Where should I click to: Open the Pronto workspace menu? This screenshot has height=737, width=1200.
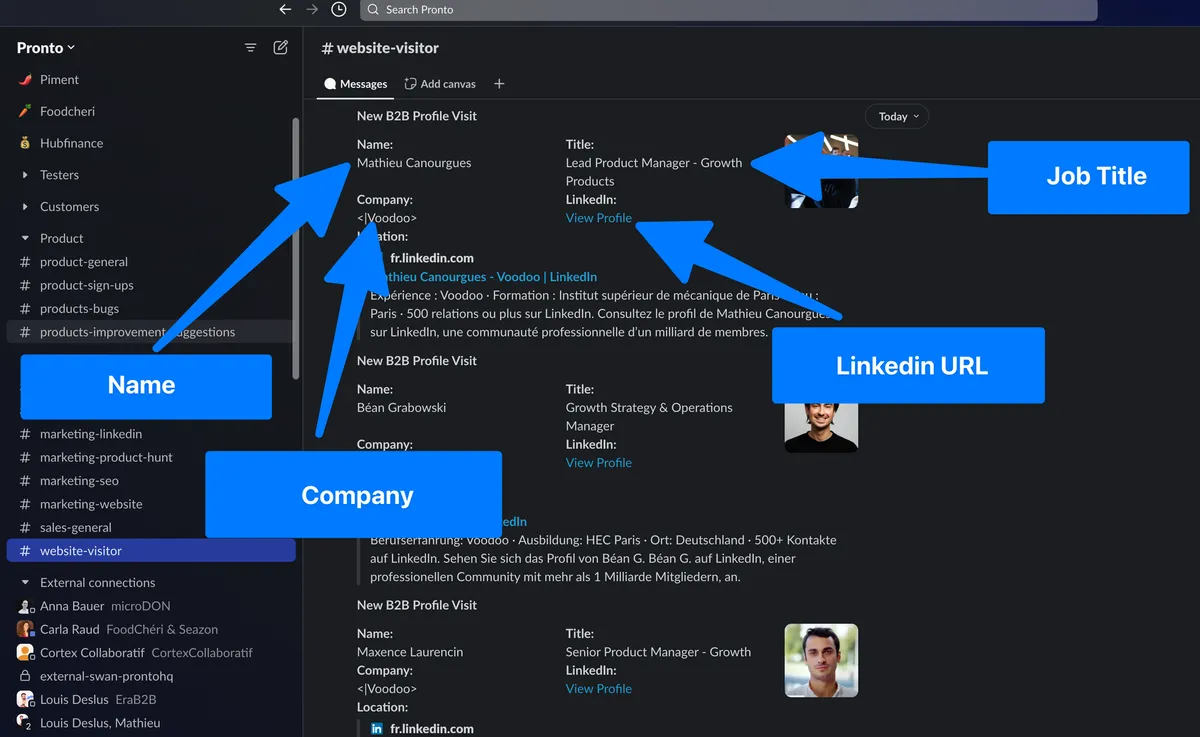click(46, 48)
